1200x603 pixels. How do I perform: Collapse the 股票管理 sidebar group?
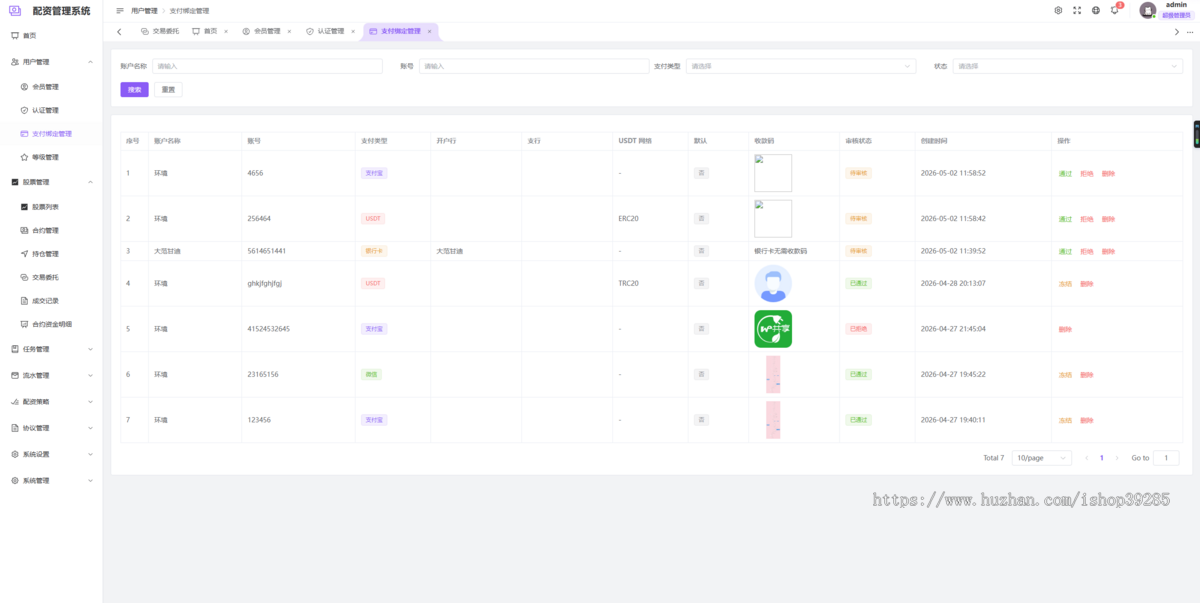click(51, 182)
